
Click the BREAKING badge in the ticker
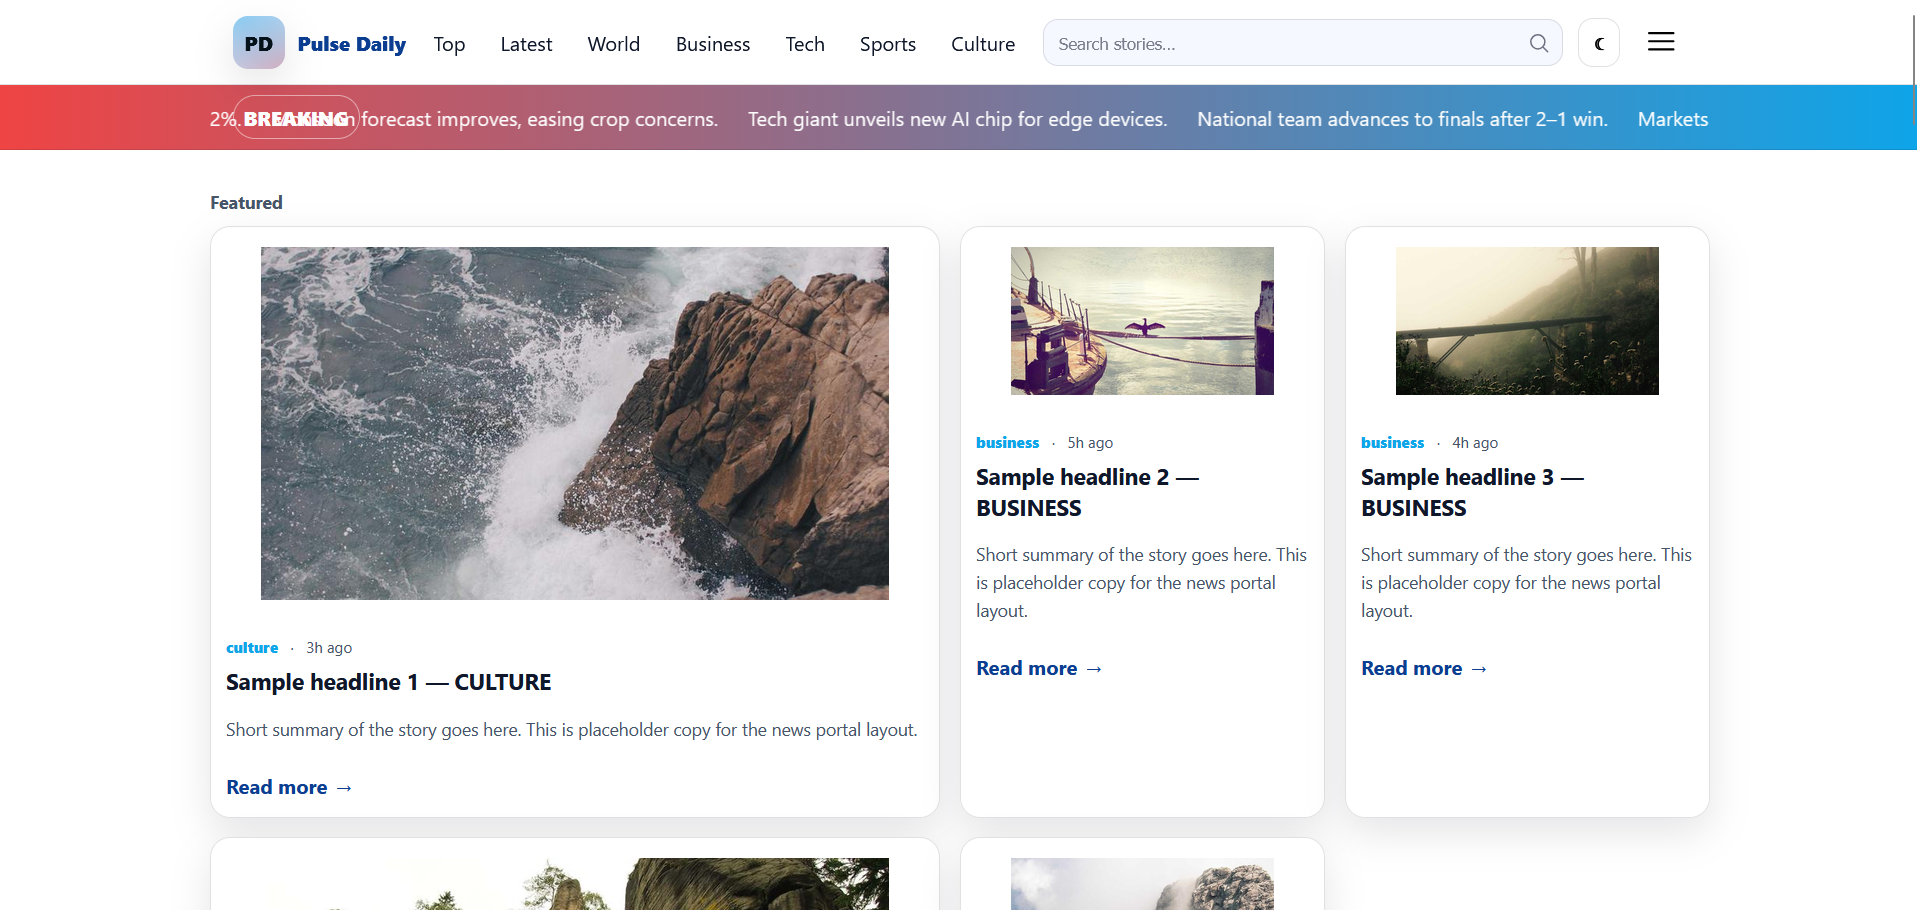click(296, 118)
